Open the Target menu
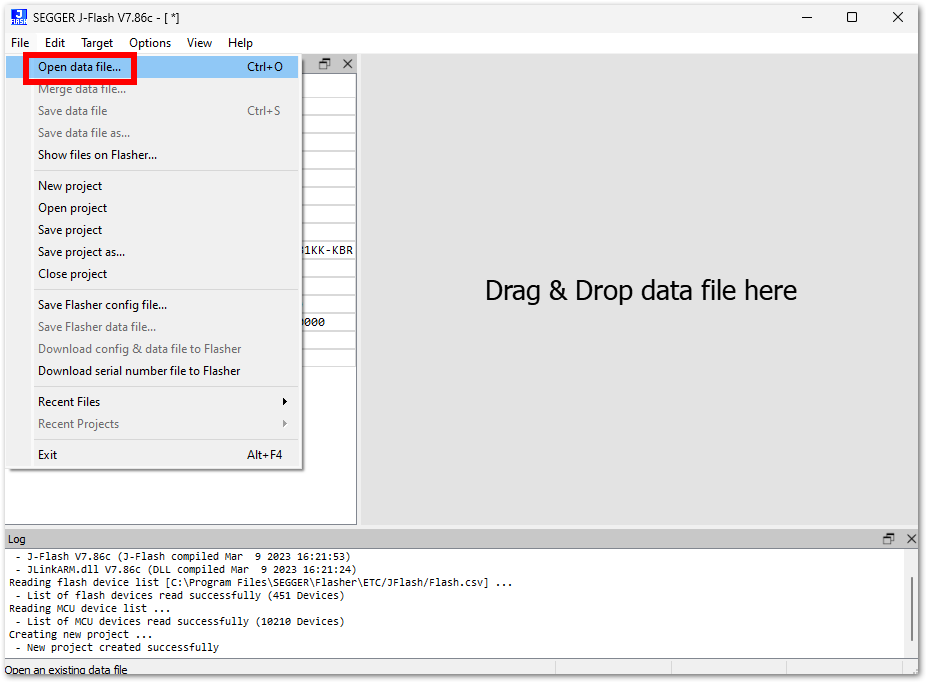This screenshot has width=927, height=683. coord(97,43)
